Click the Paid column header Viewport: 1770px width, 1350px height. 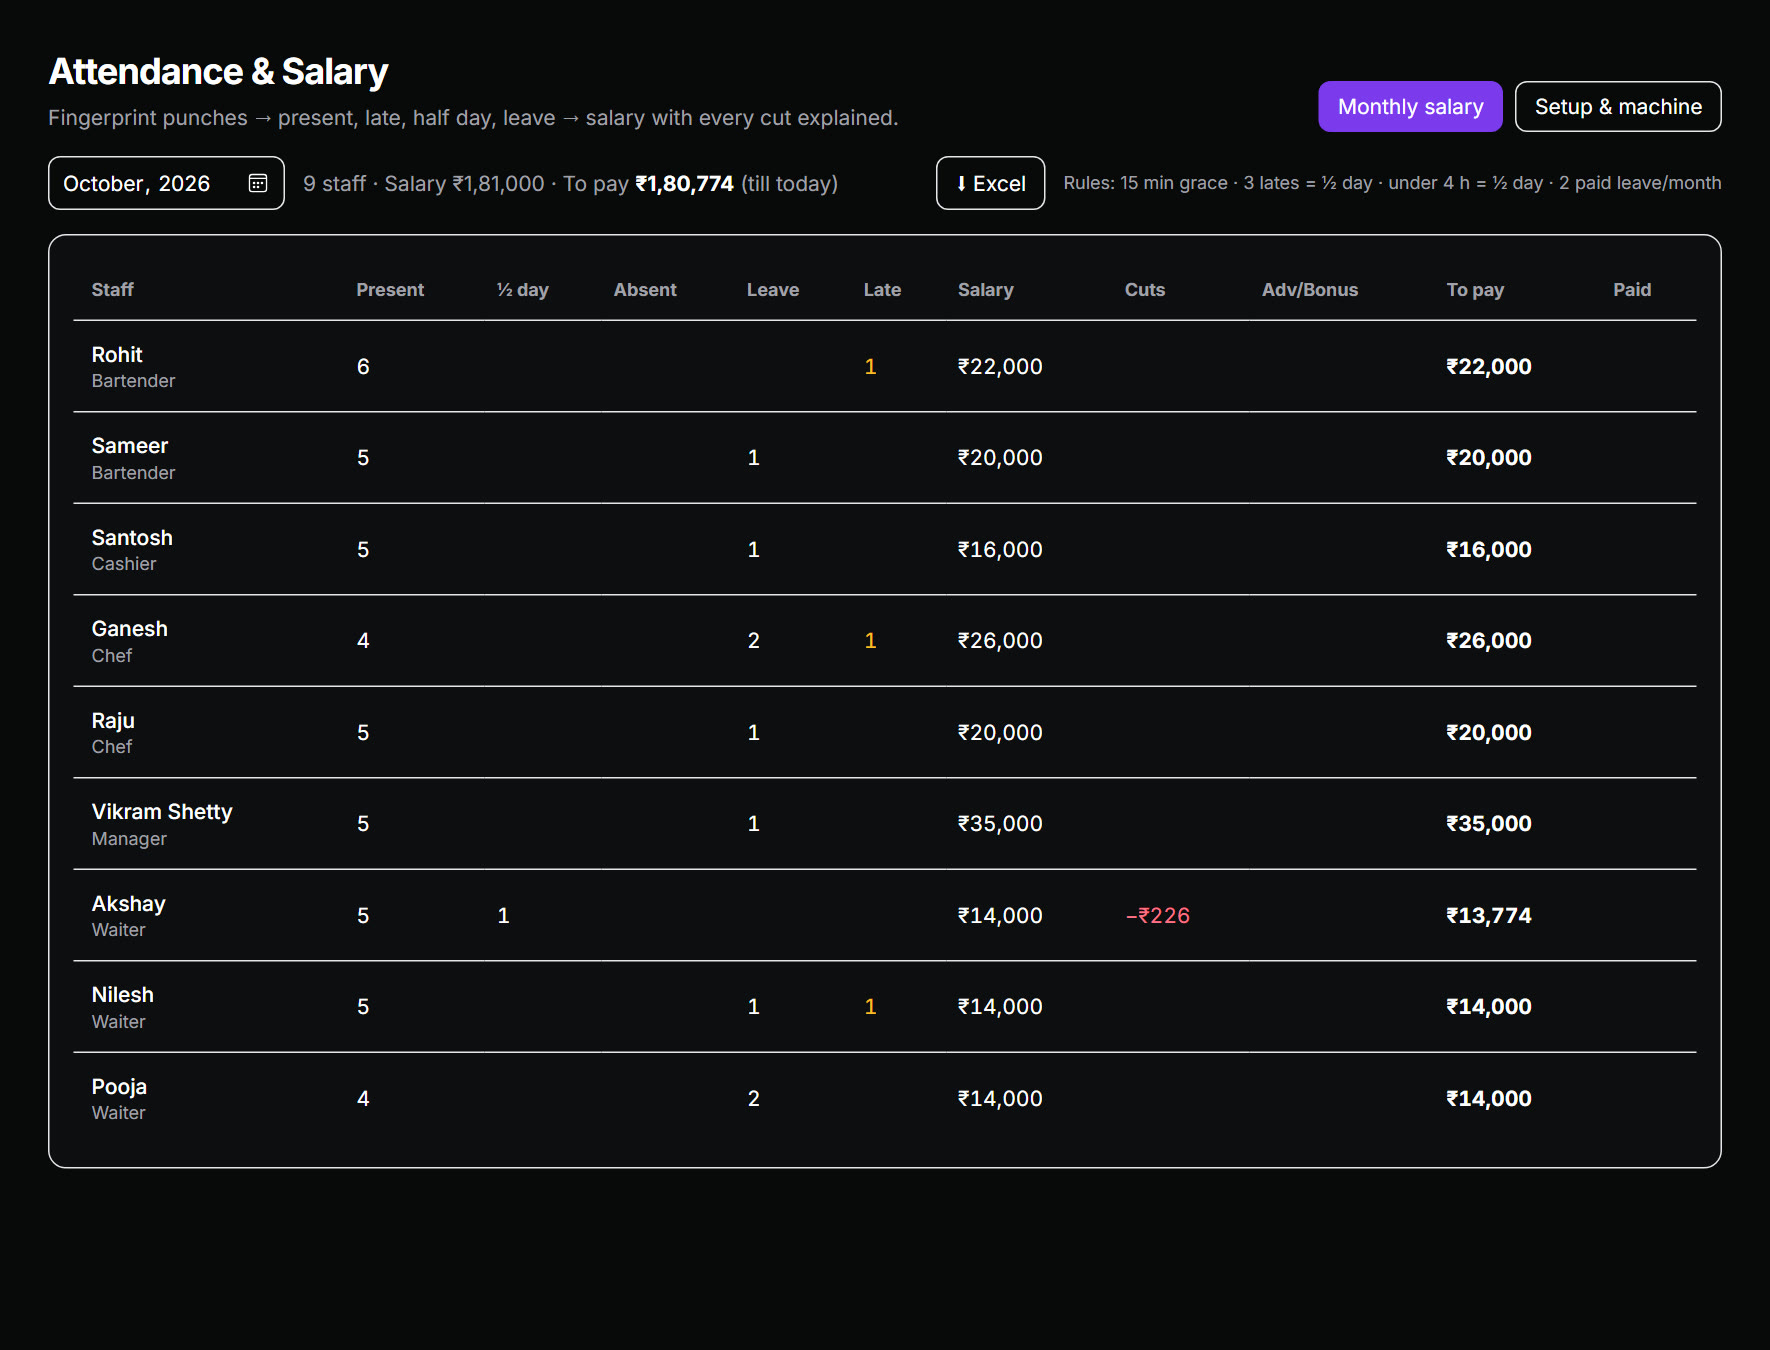(x=1632, y=290)
